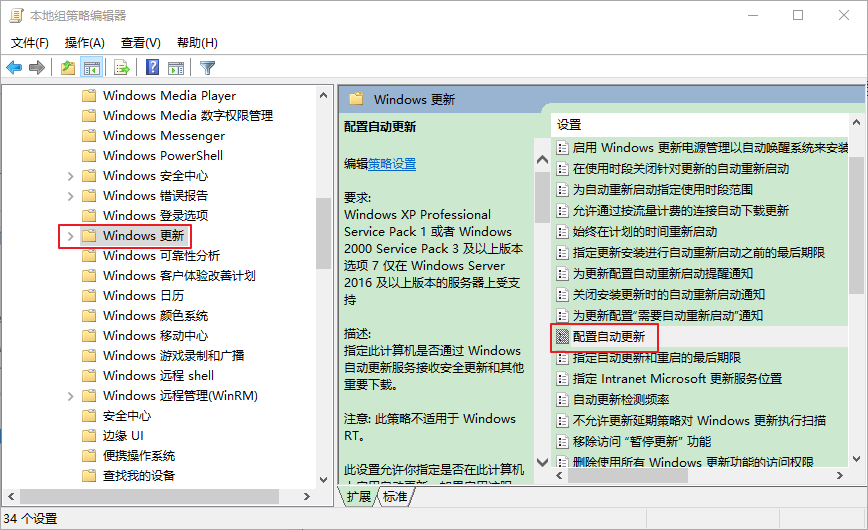Click tree pane scroll down arrow
The height and width of the screenshot is (530, 868).
coord(324,480)
